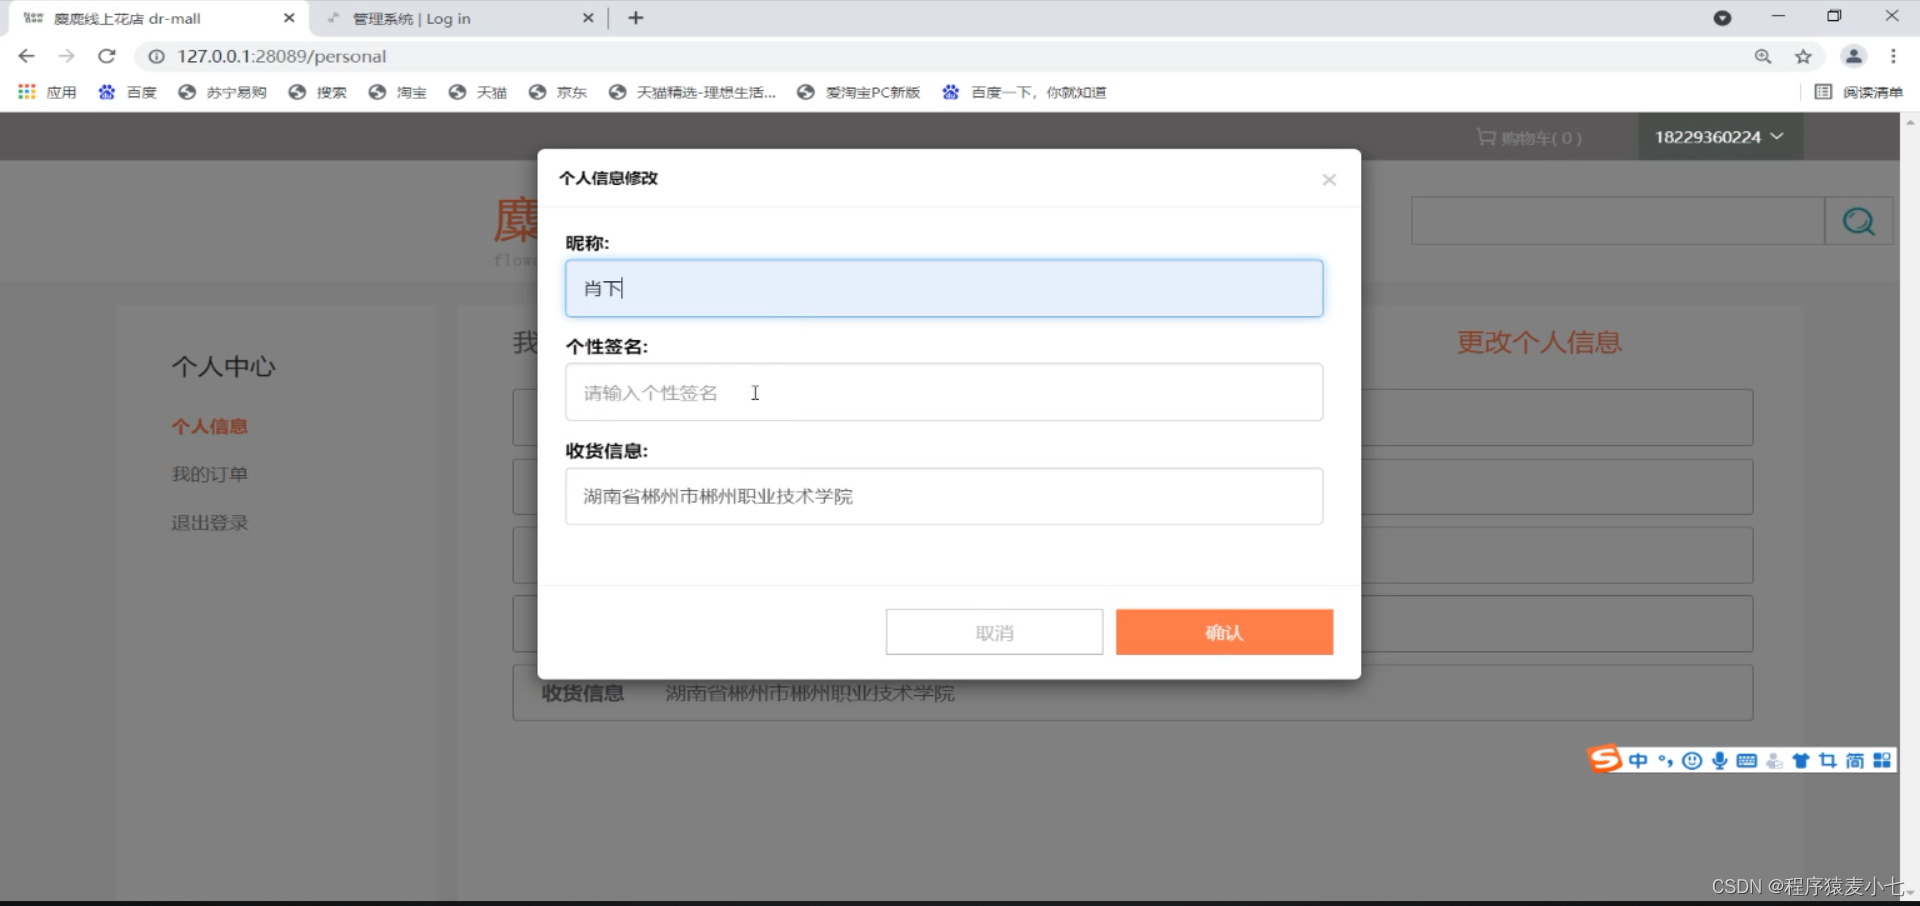Image resolution: width=1920 pixels, height=906 pixels.
Task: Go forward in browser history
Action: coord(66,56)
